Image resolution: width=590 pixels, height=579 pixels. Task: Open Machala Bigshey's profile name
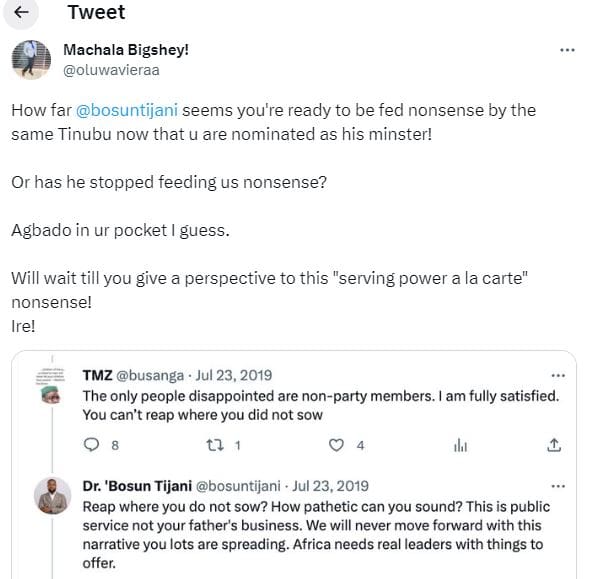click(126, 50)
